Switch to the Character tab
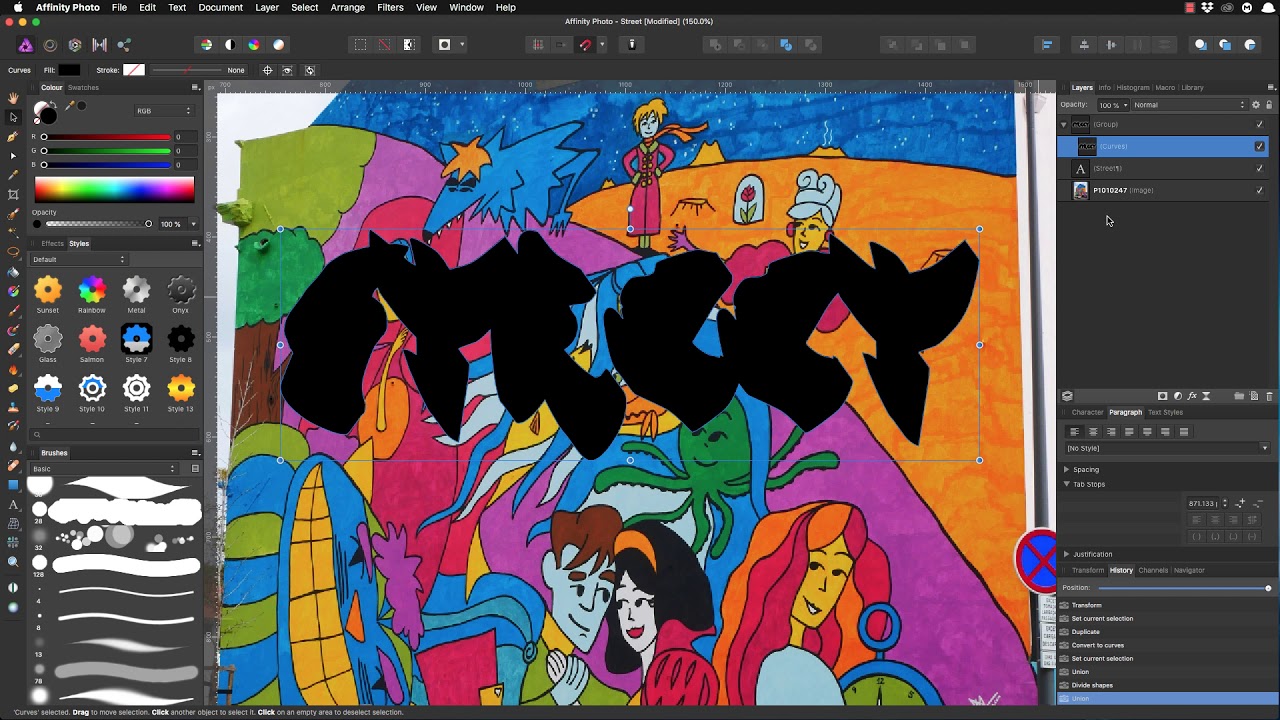 click(x=1087, y=412)
